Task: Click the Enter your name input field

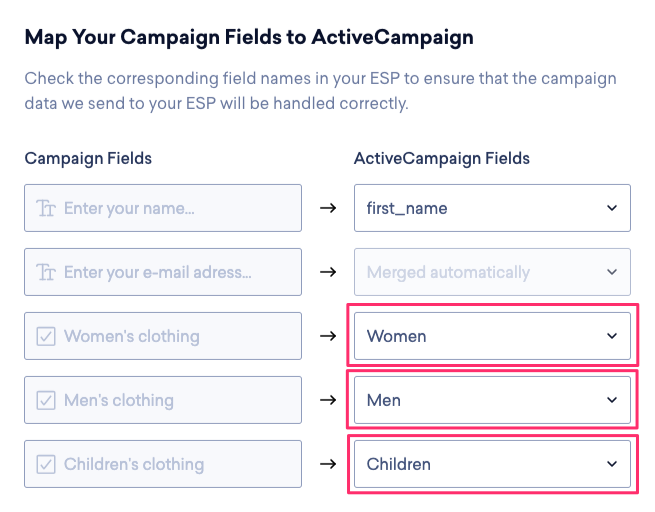Action: 175,208
